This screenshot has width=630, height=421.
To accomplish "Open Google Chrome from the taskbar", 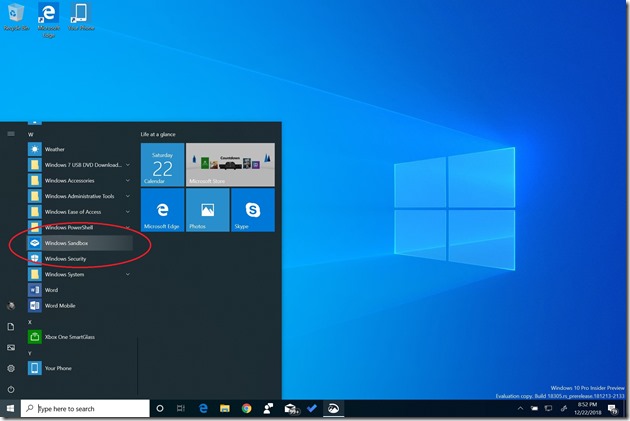I will coord(246,409).
